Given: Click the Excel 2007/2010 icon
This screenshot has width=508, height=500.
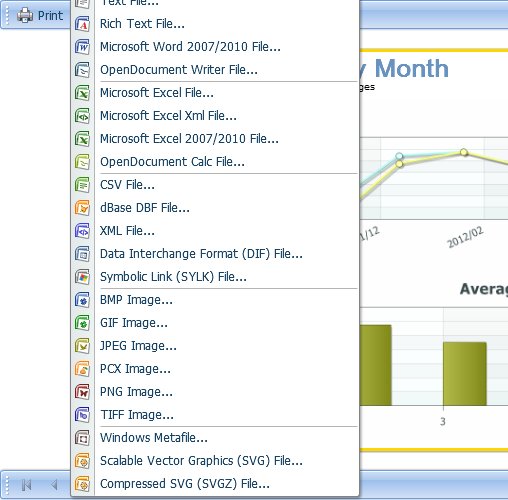Looking at the screenshot, I should pos(82,139).
